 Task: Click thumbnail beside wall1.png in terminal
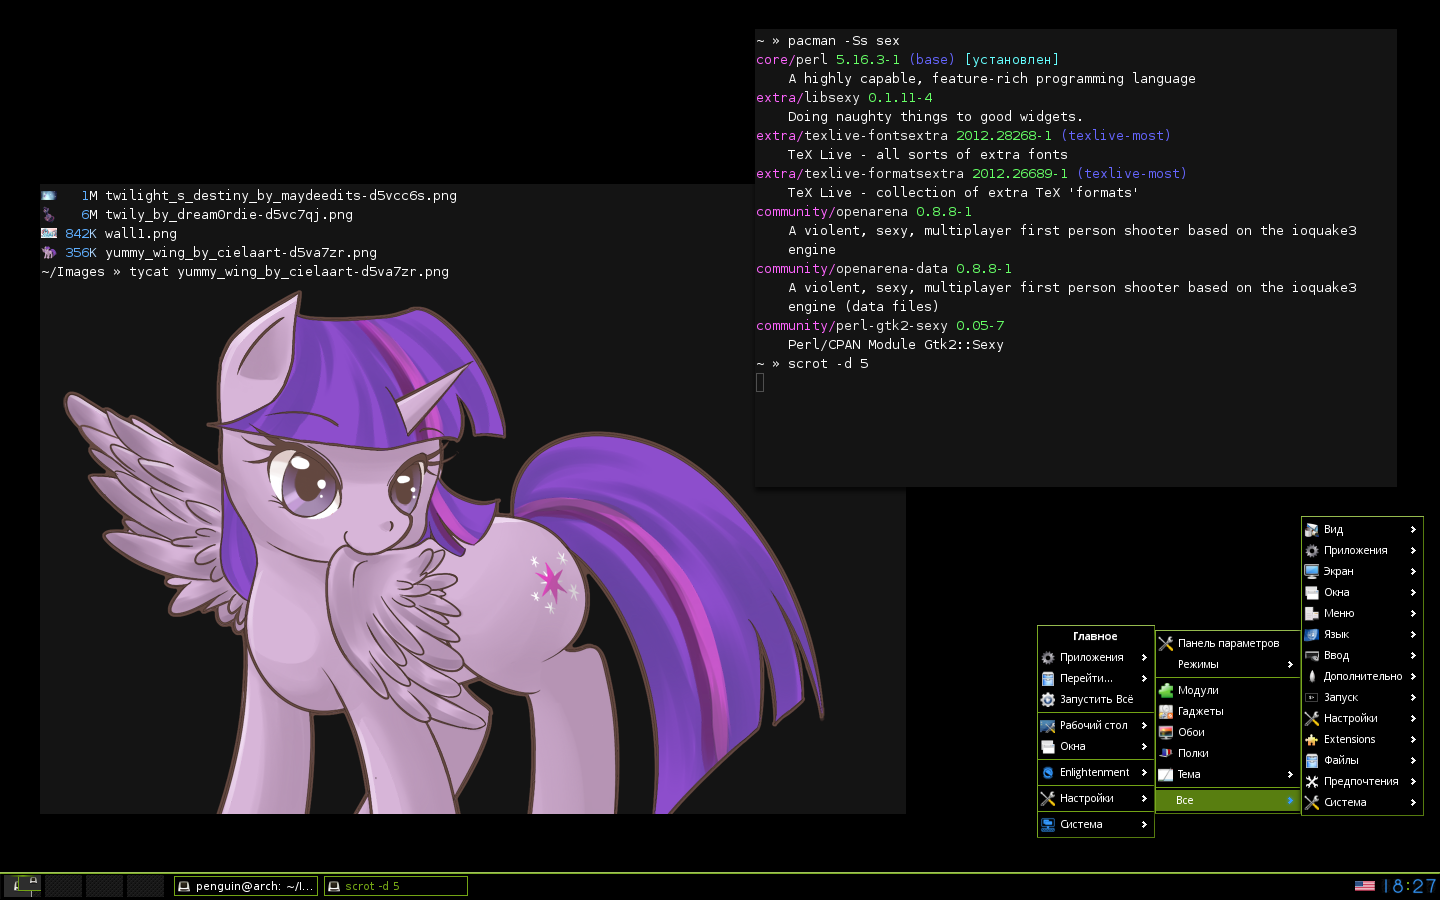[49, 233]
